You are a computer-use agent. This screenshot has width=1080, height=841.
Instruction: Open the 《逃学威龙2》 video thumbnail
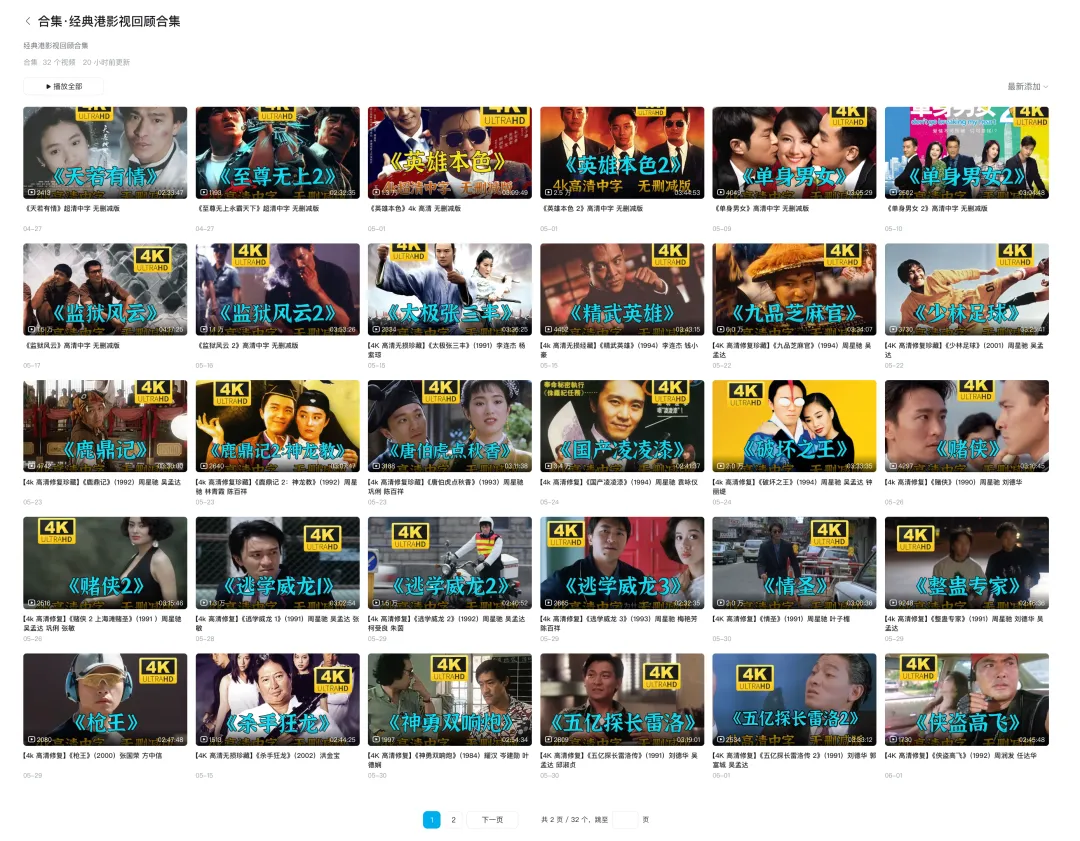pos(450,563)
